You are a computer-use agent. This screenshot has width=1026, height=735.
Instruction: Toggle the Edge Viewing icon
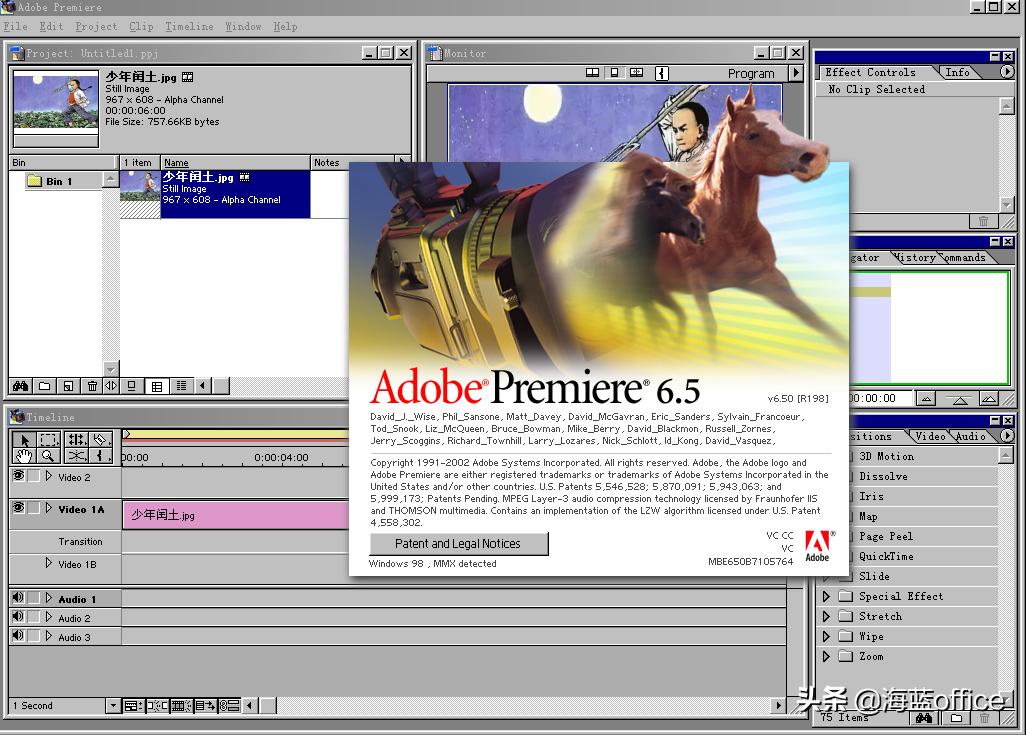point(181,706)
